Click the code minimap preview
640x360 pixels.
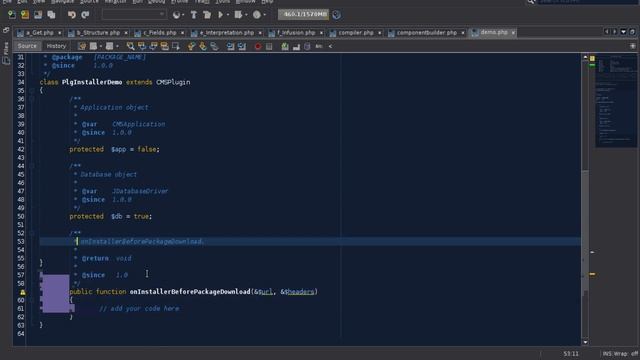click(x=616, y=100)
